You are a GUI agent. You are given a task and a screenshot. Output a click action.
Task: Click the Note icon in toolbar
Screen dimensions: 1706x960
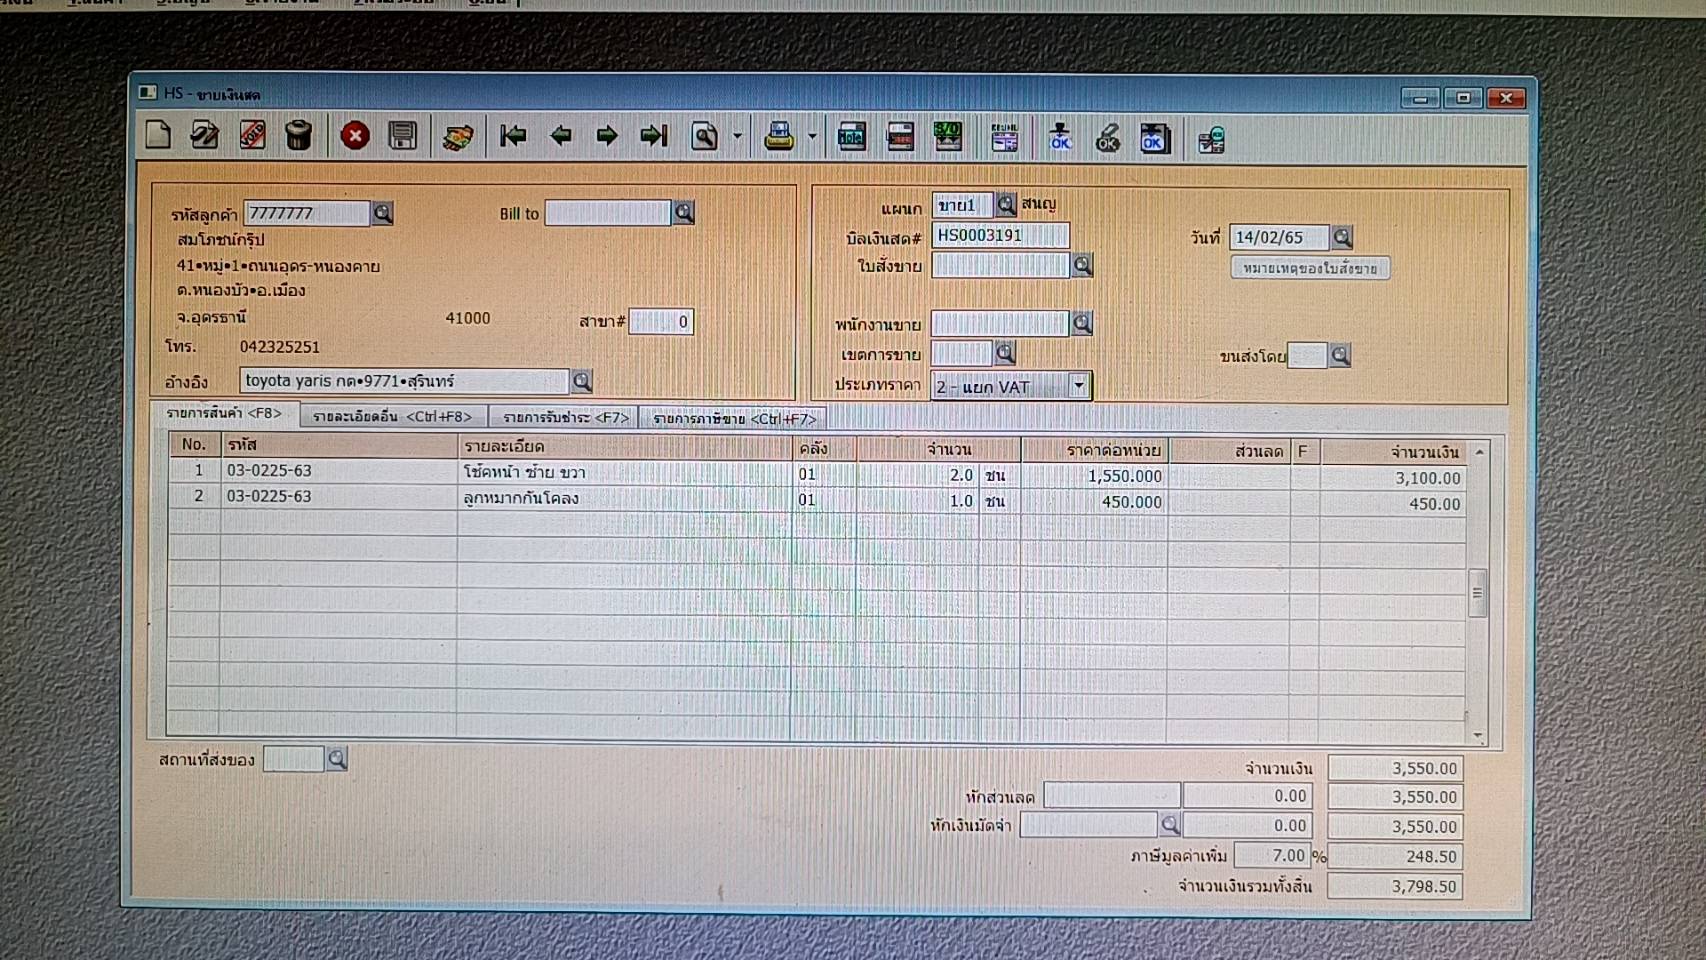(x=852, y=137)
